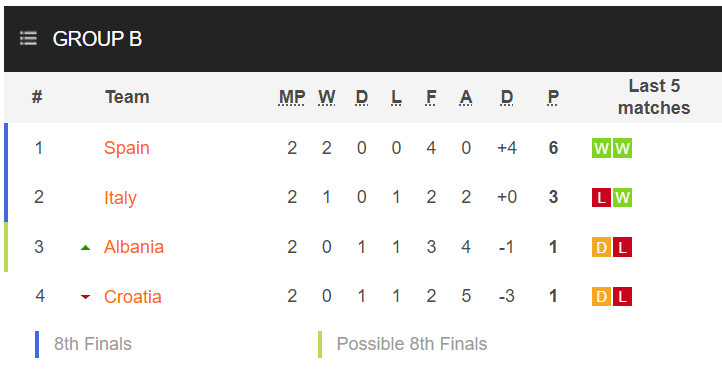The image size is (722, 371).
Task: Click the GROUP B title text
Action: pyautogui.click(x=97, y=39)
